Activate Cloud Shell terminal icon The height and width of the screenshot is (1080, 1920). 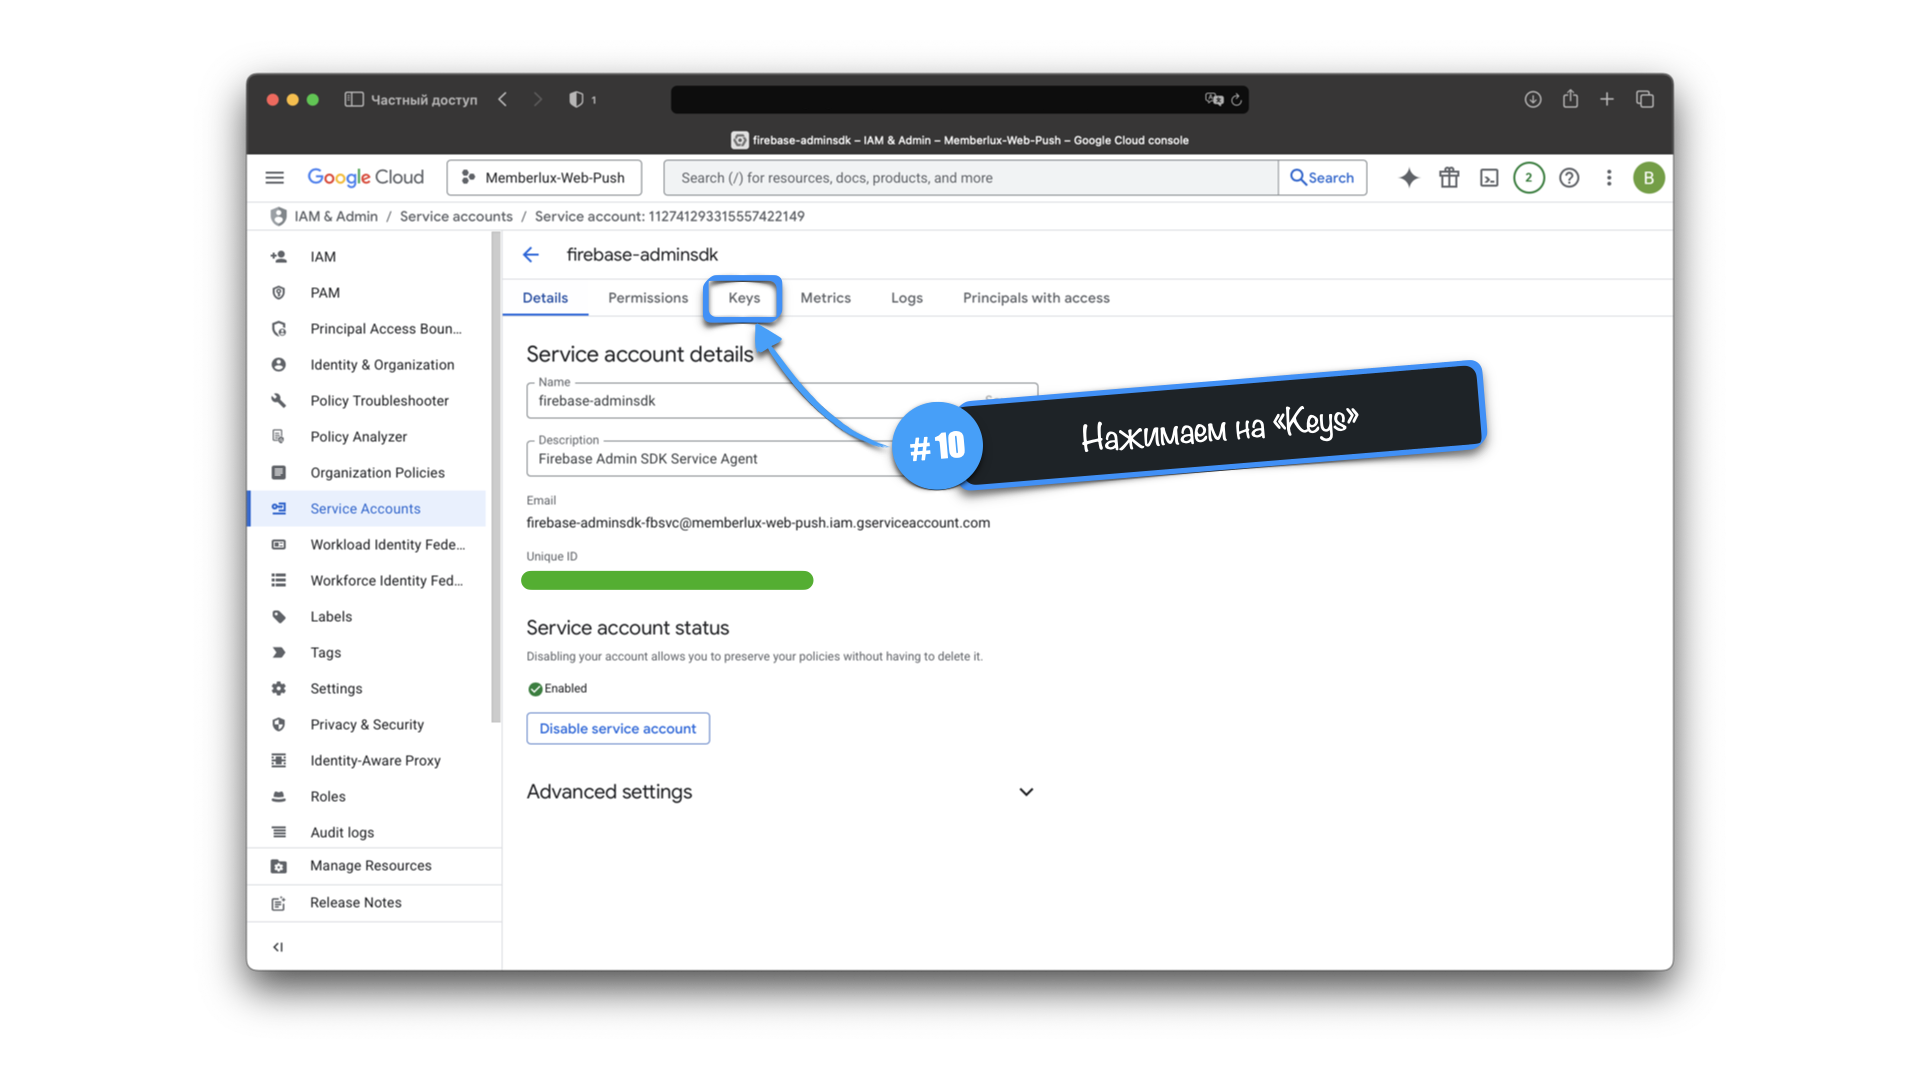click(x=1489, y=178)
